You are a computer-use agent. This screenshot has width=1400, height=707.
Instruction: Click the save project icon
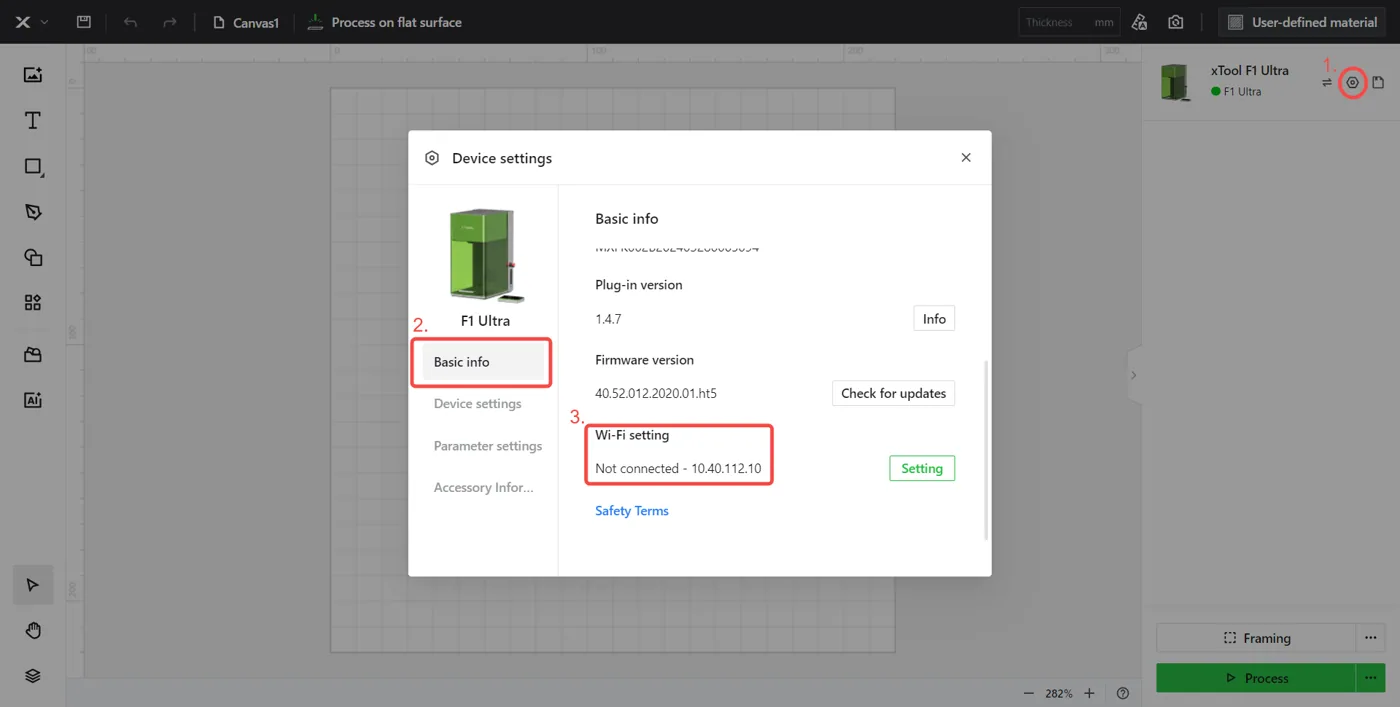tap(85, 22)
